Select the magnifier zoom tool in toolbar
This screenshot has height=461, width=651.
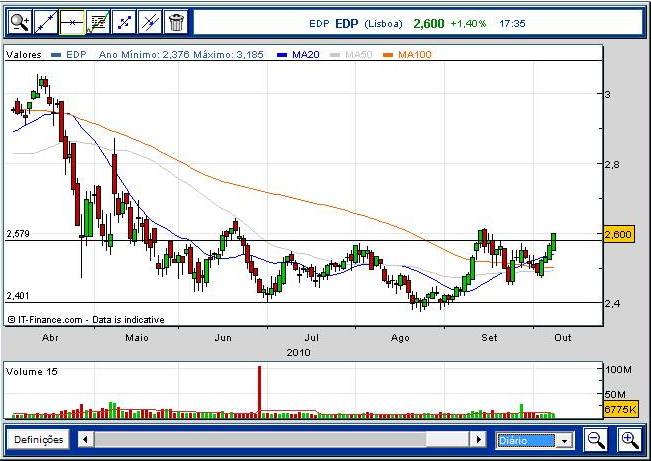pos(20,22)
